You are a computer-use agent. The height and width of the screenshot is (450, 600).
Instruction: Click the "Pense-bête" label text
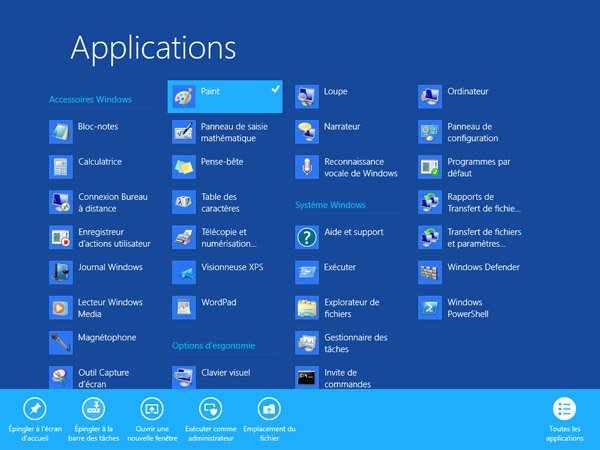click(x=222, y=161)
